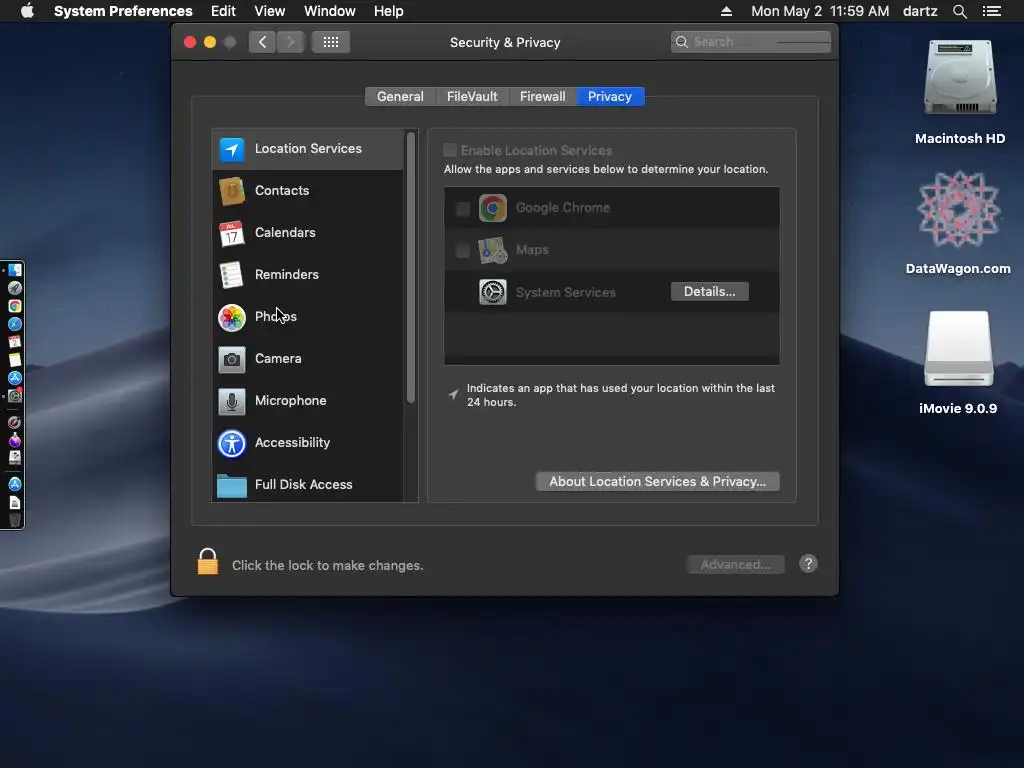Open the Window menu
The image size is (1024, 768).
coord(330,11)
